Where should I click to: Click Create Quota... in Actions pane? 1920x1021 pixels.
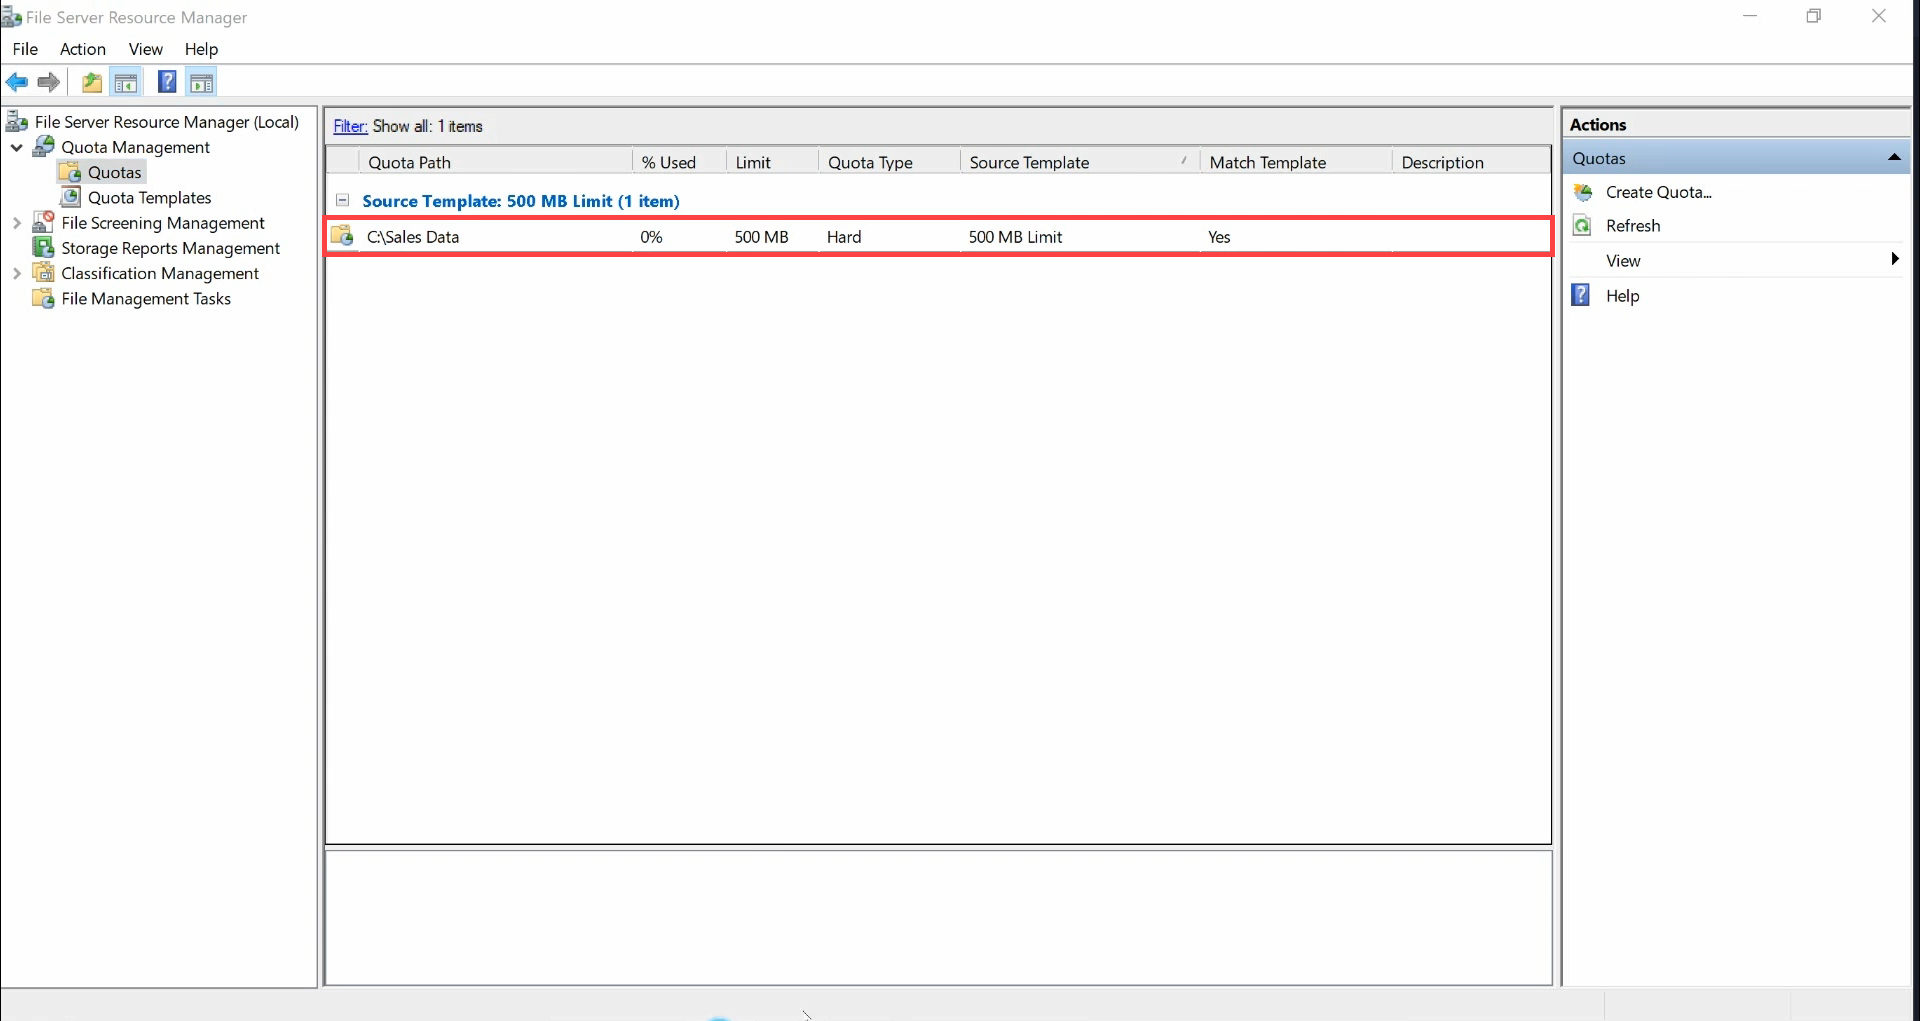(x=1659, y=192)
